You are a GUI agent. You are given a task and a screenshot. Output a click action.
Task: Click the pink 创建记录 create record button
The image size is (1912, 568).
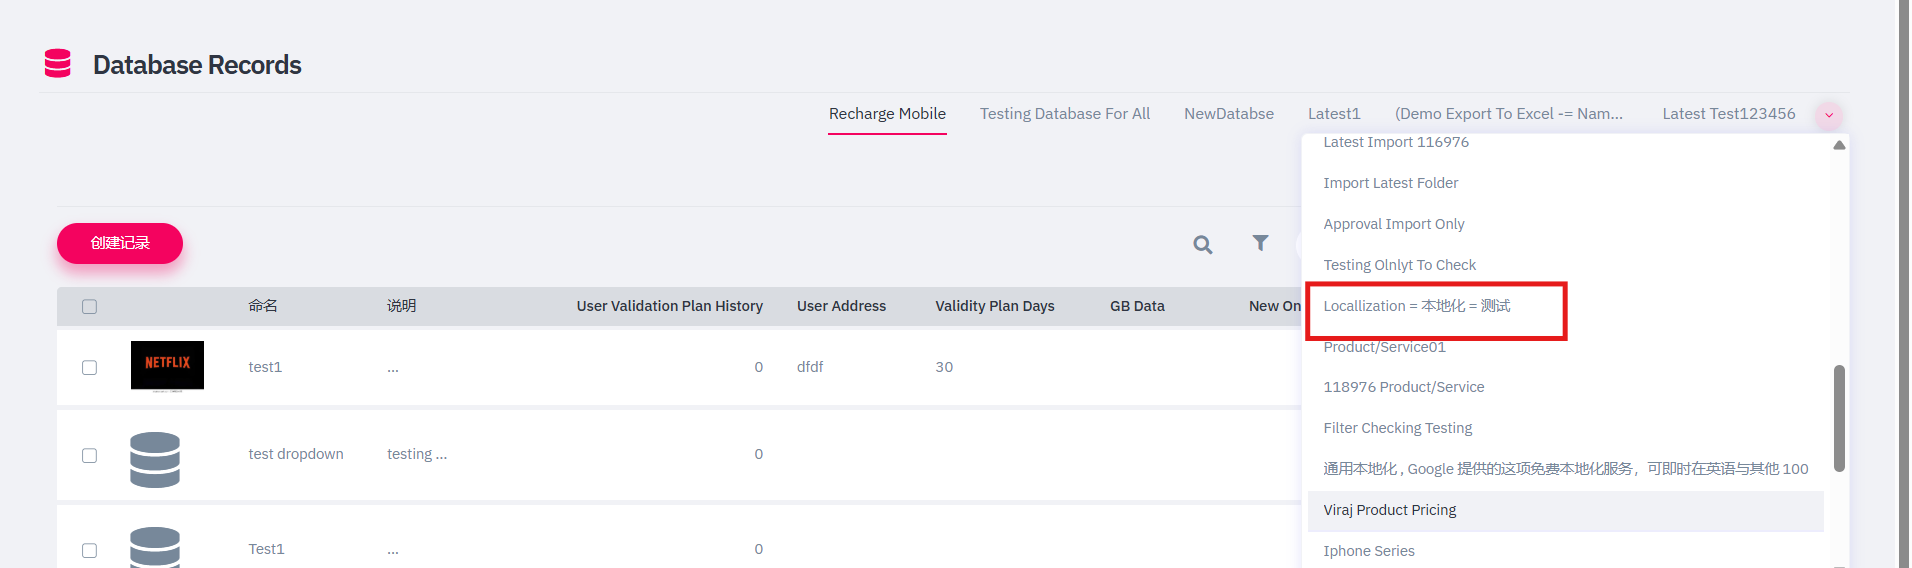tap(120, 243)
